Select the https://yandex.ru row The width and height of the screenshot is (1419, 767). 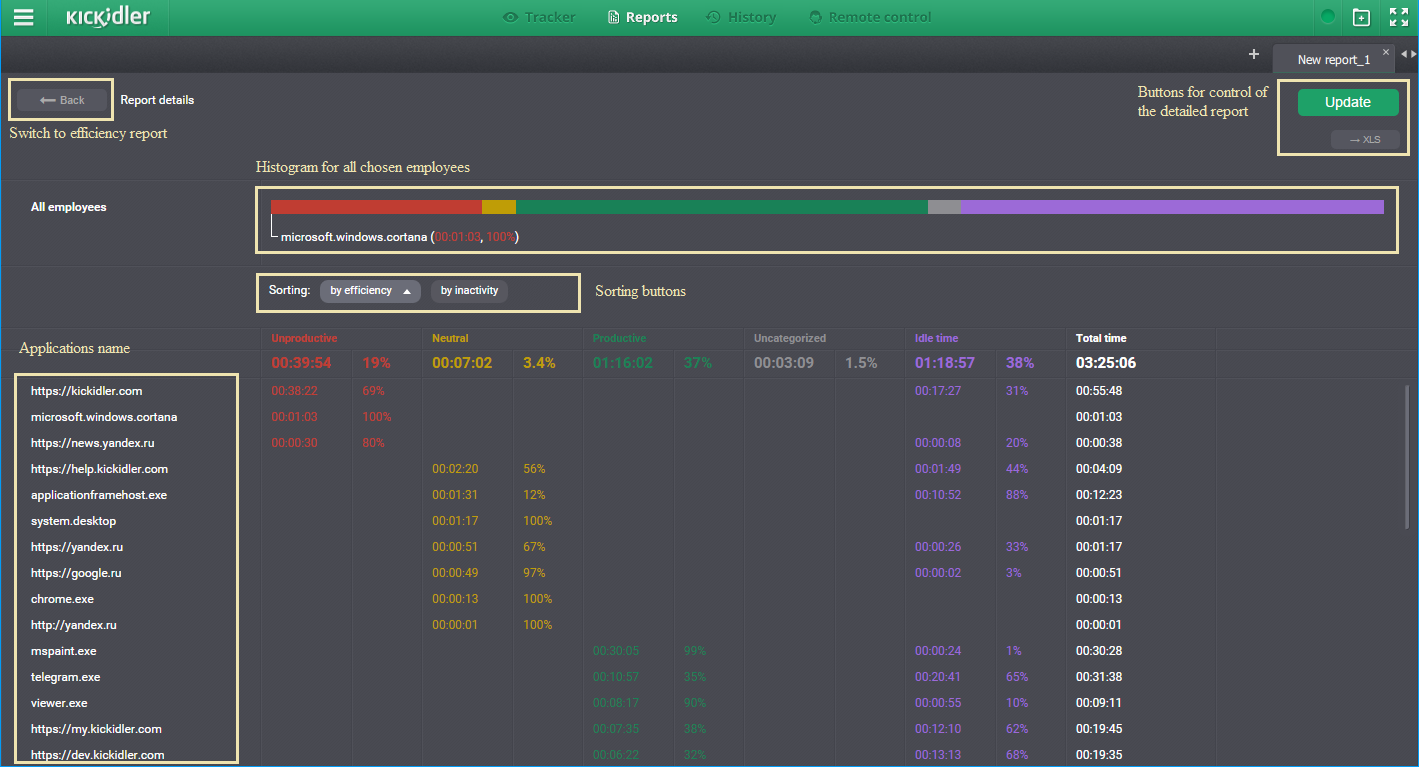[x=77, y=547]
